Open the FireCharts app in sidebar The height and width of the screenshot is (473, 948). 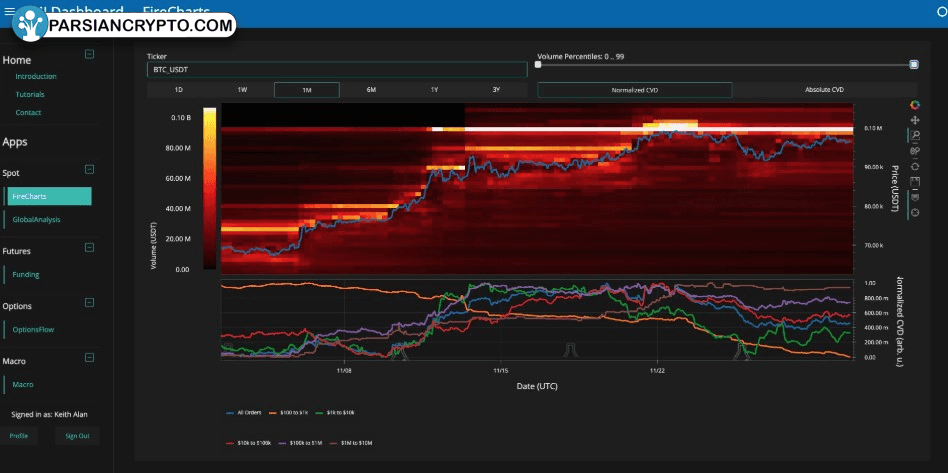point(50,196)
